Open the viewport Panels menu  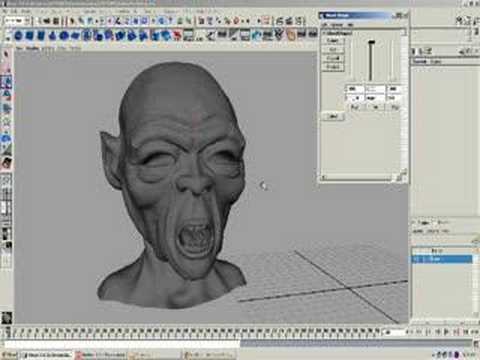[x=75, y=48]
